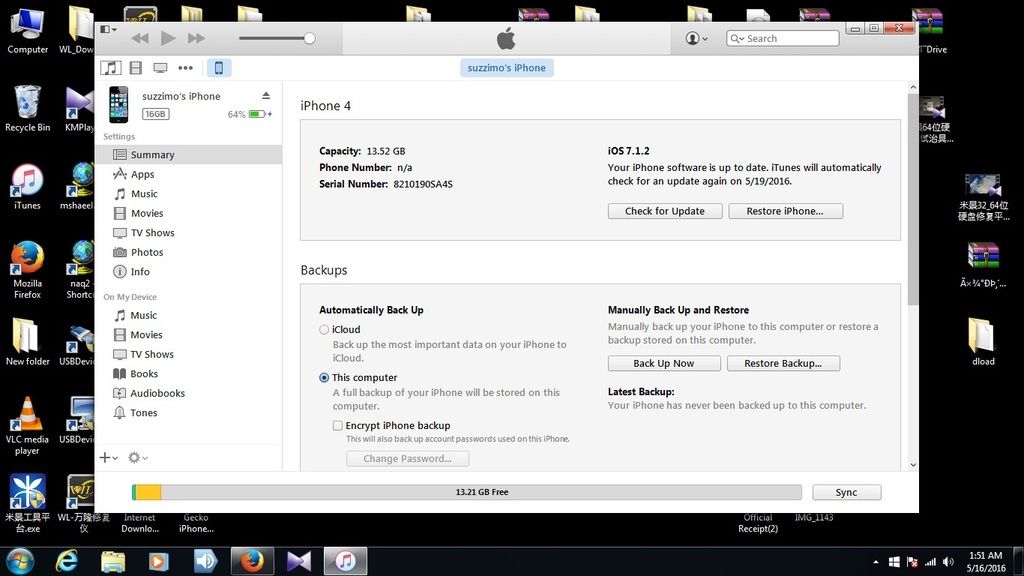Skip to next track with fast-forward
The image size is (1024, 576).
click(197, 38)
